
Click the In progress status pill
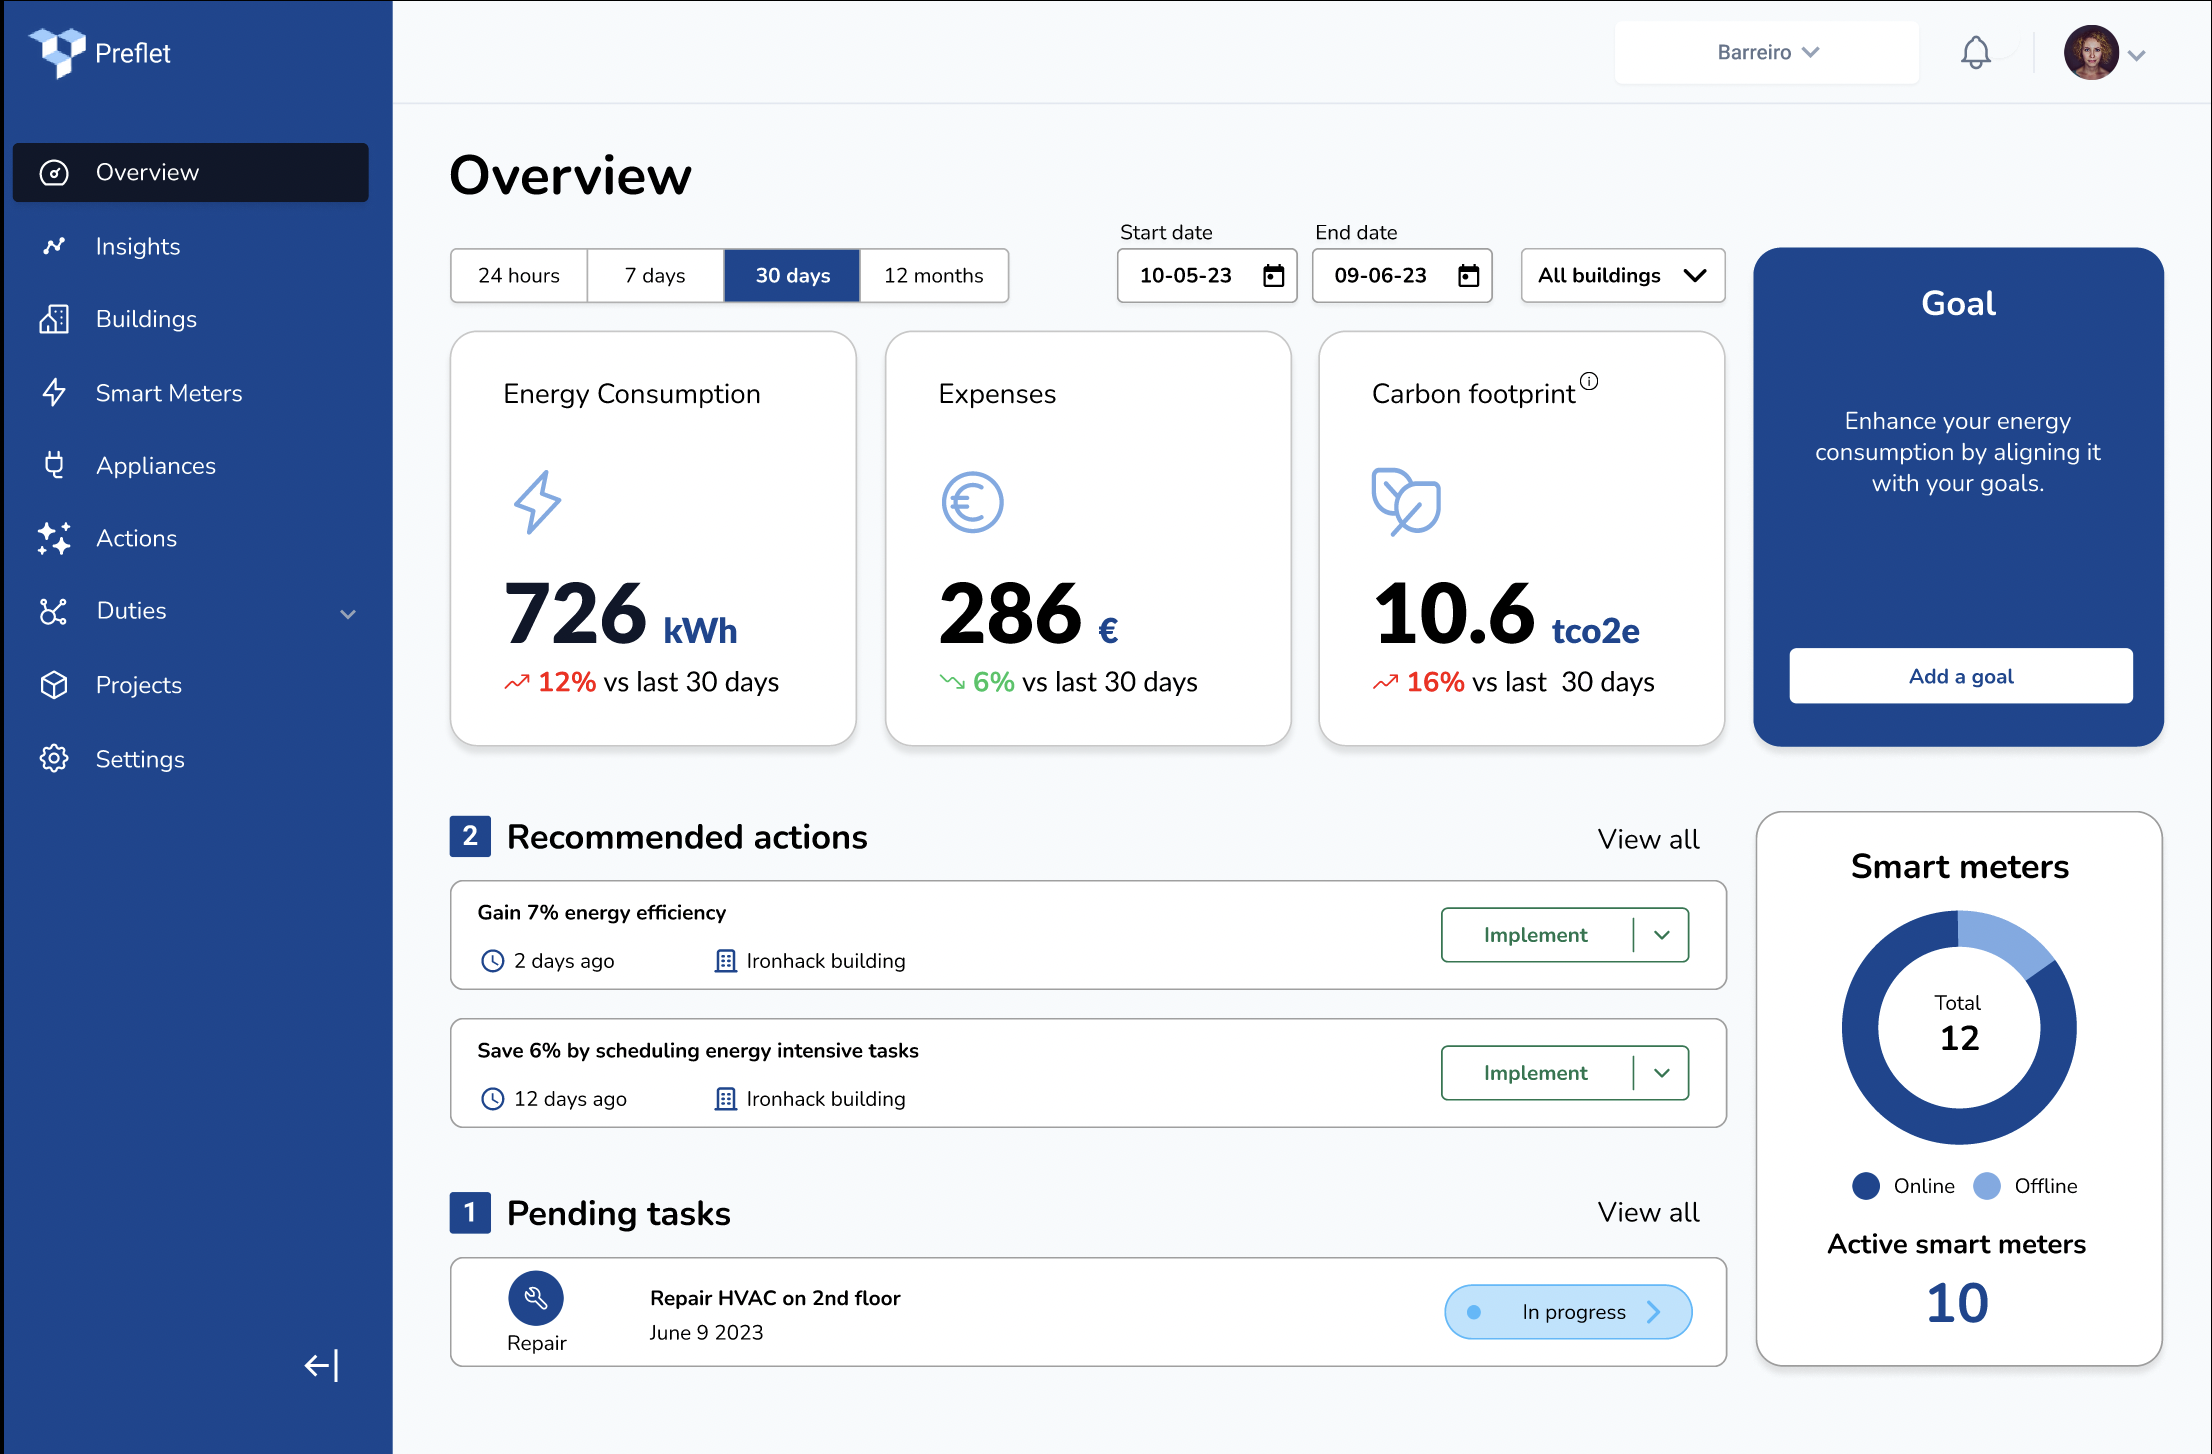1568,1312
